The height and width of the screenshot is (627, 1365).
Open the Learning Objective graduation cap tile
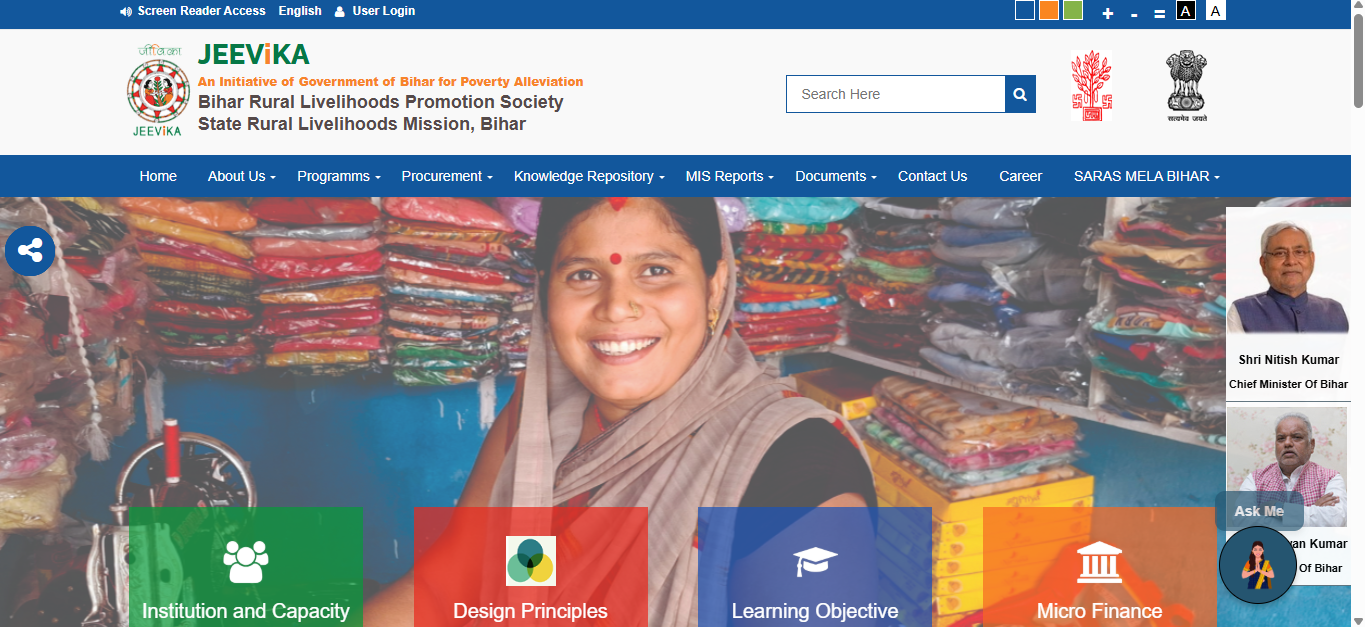(x=815, y=562)
